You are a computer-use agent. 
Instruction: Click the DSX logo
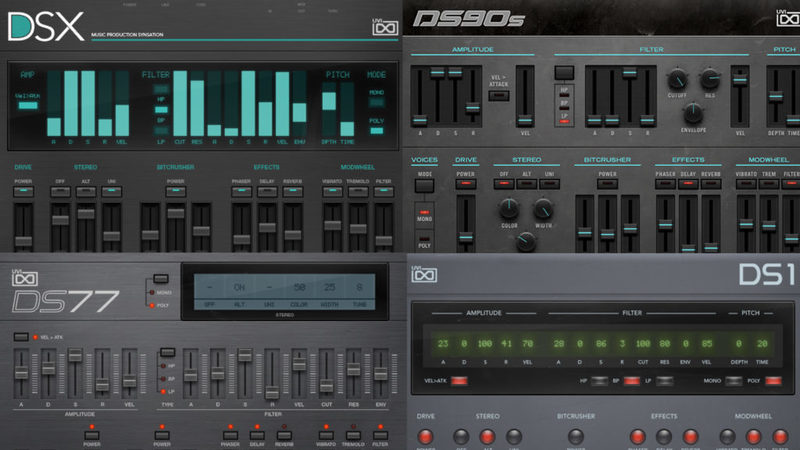(x=46, y=25)
